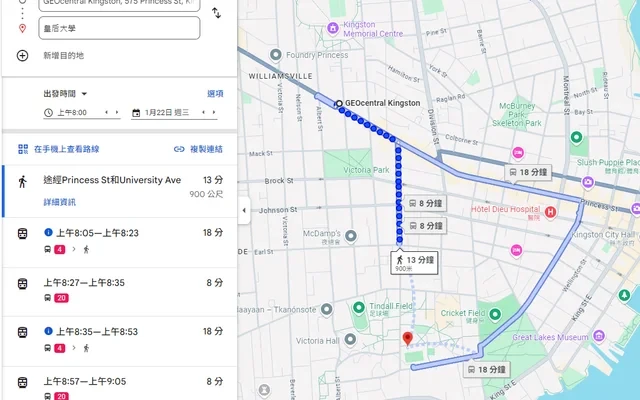Viewport: 640px width, 400px height.
Task: Click transit icon of 上午8:27 route
Action: (x=22, y=284)
